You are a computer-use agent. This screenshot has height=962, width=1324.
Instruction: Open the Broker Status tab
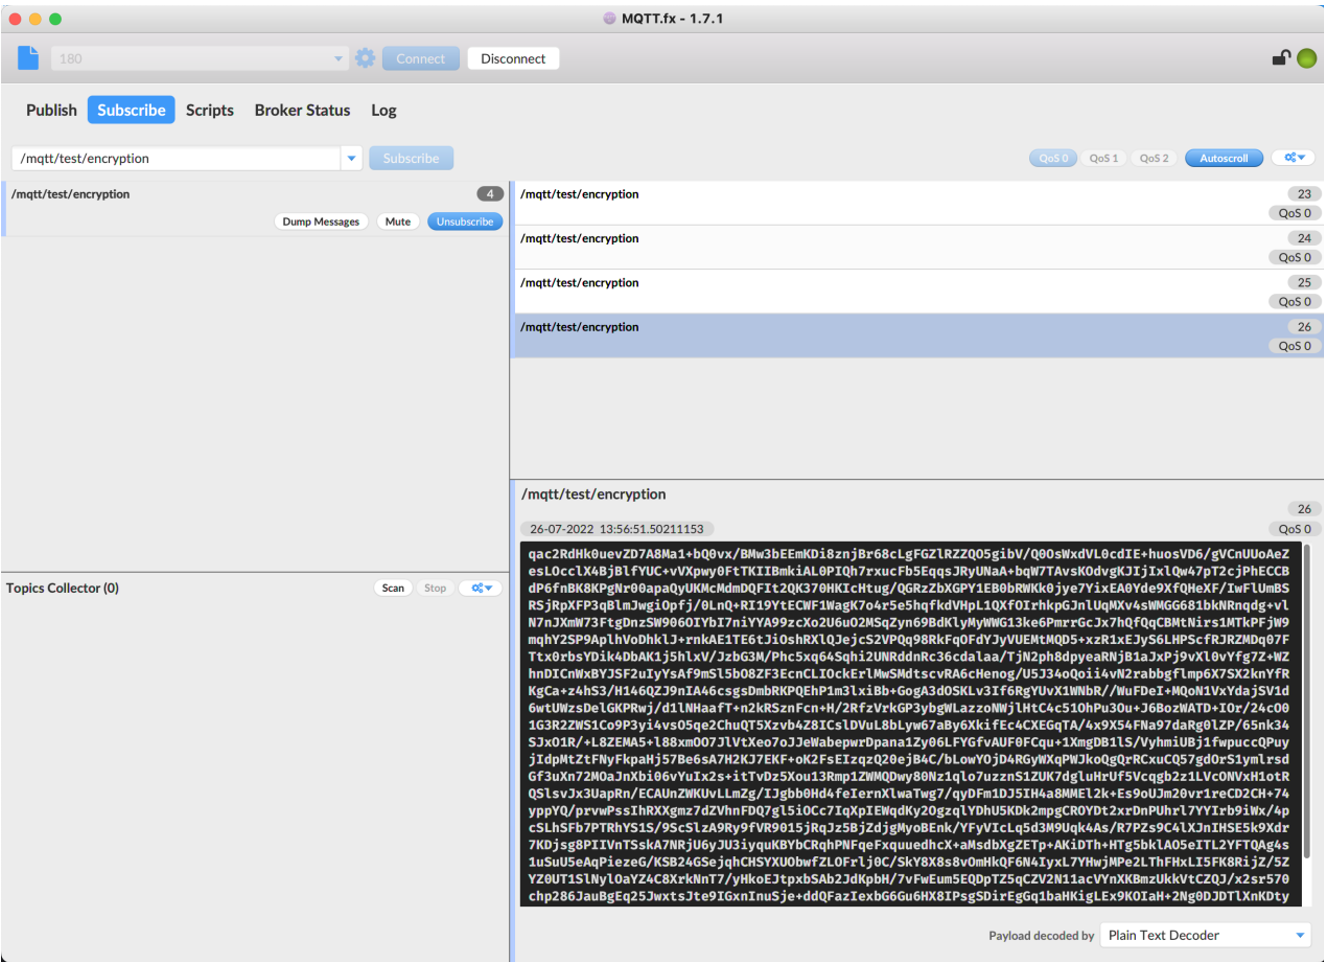click(302, 110)
